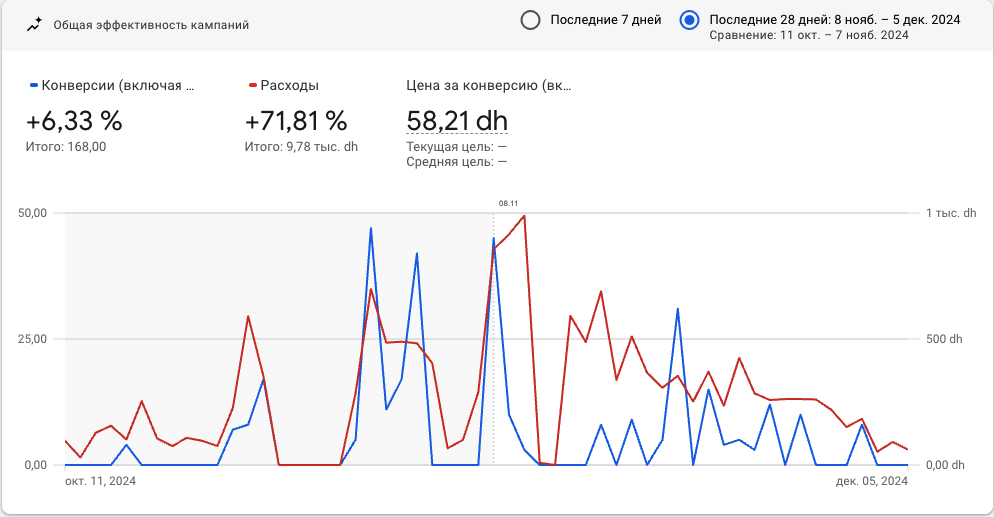994x517 pixels.
Task: Click the "Общая эффективность кампаний" card title
Action: tap(151, 25)
